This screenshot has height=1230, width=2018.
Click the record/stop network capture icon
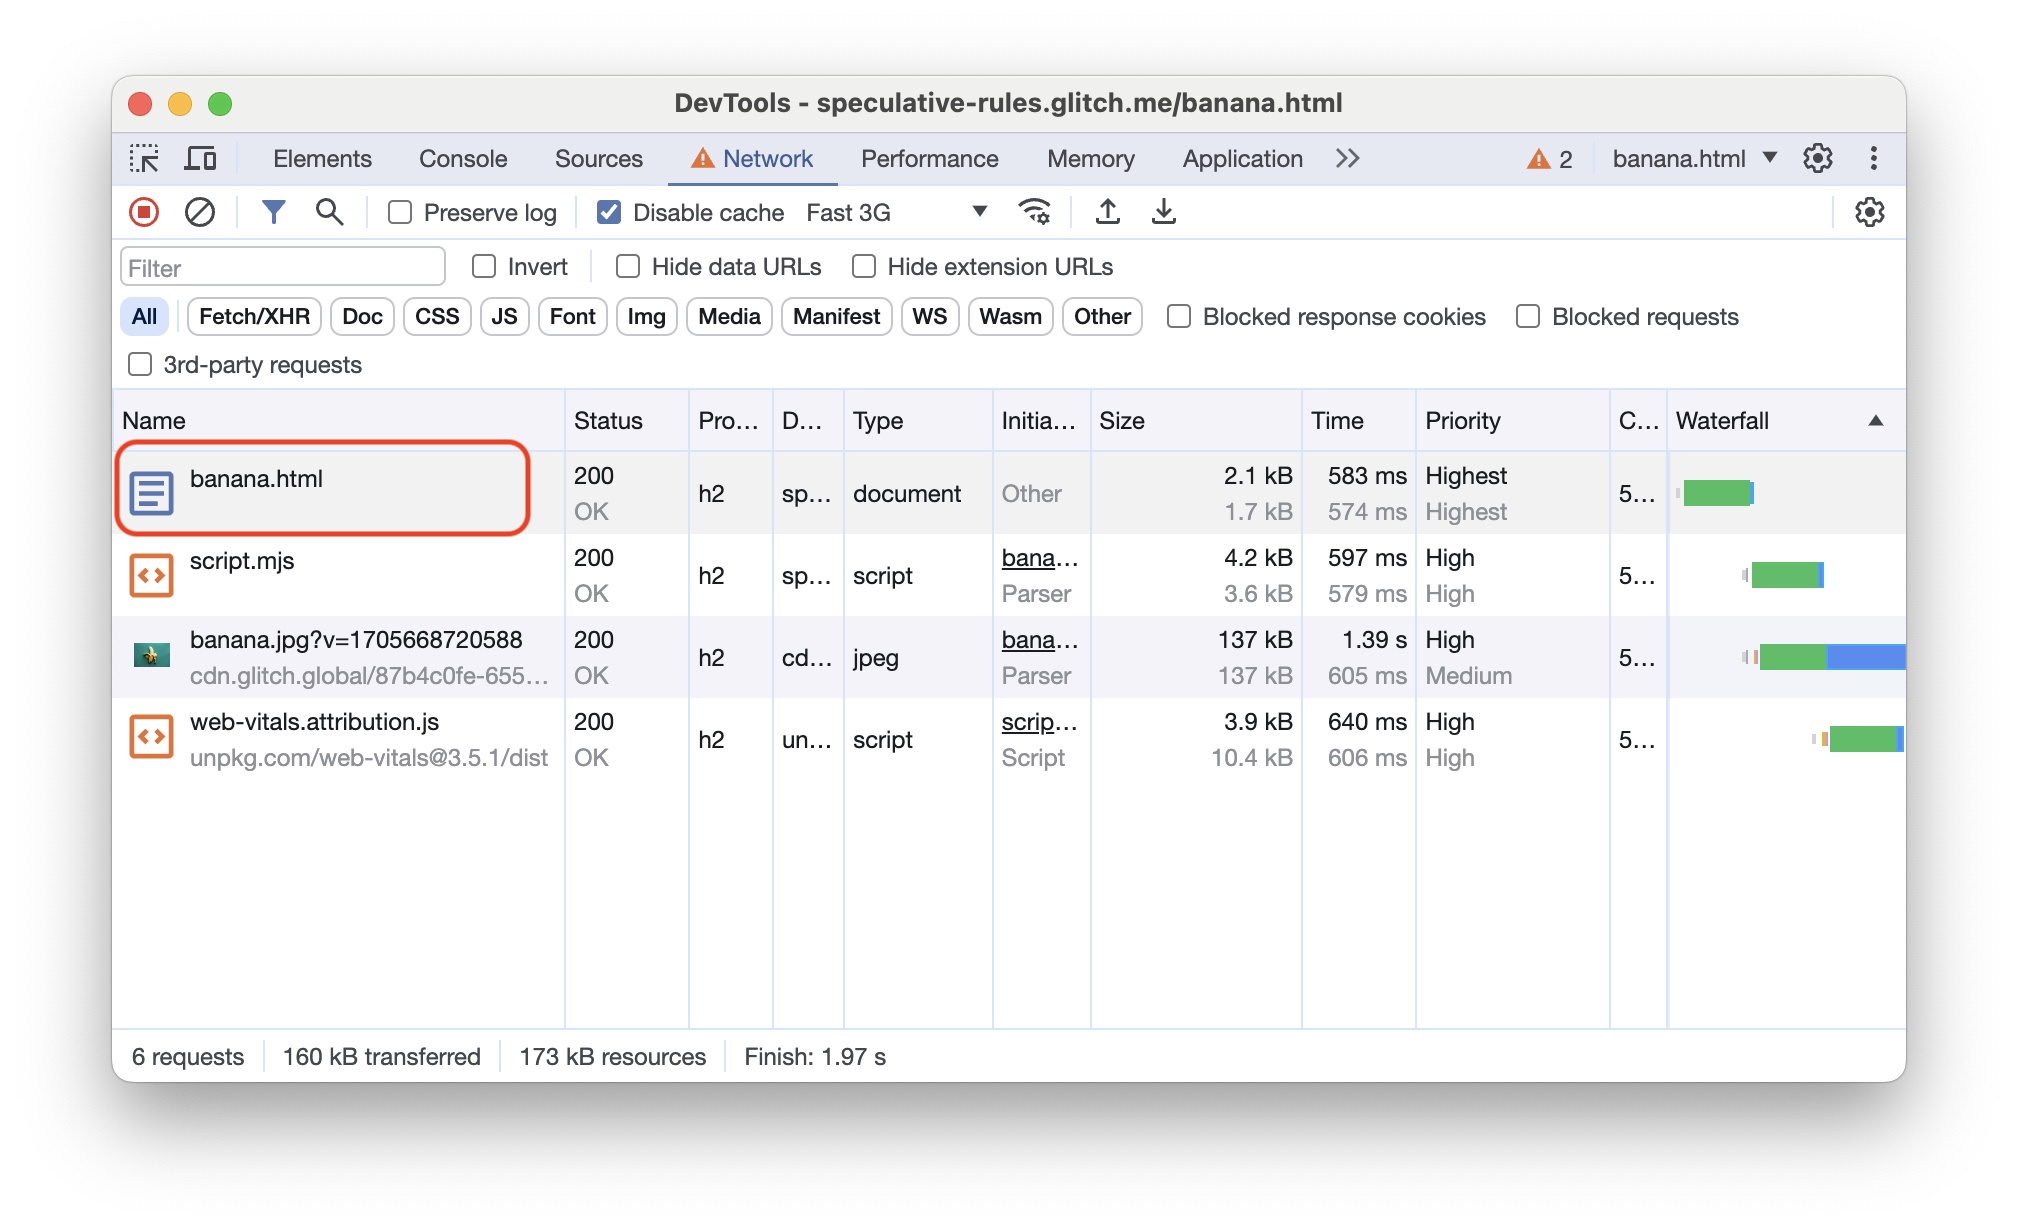pos(147,213)
